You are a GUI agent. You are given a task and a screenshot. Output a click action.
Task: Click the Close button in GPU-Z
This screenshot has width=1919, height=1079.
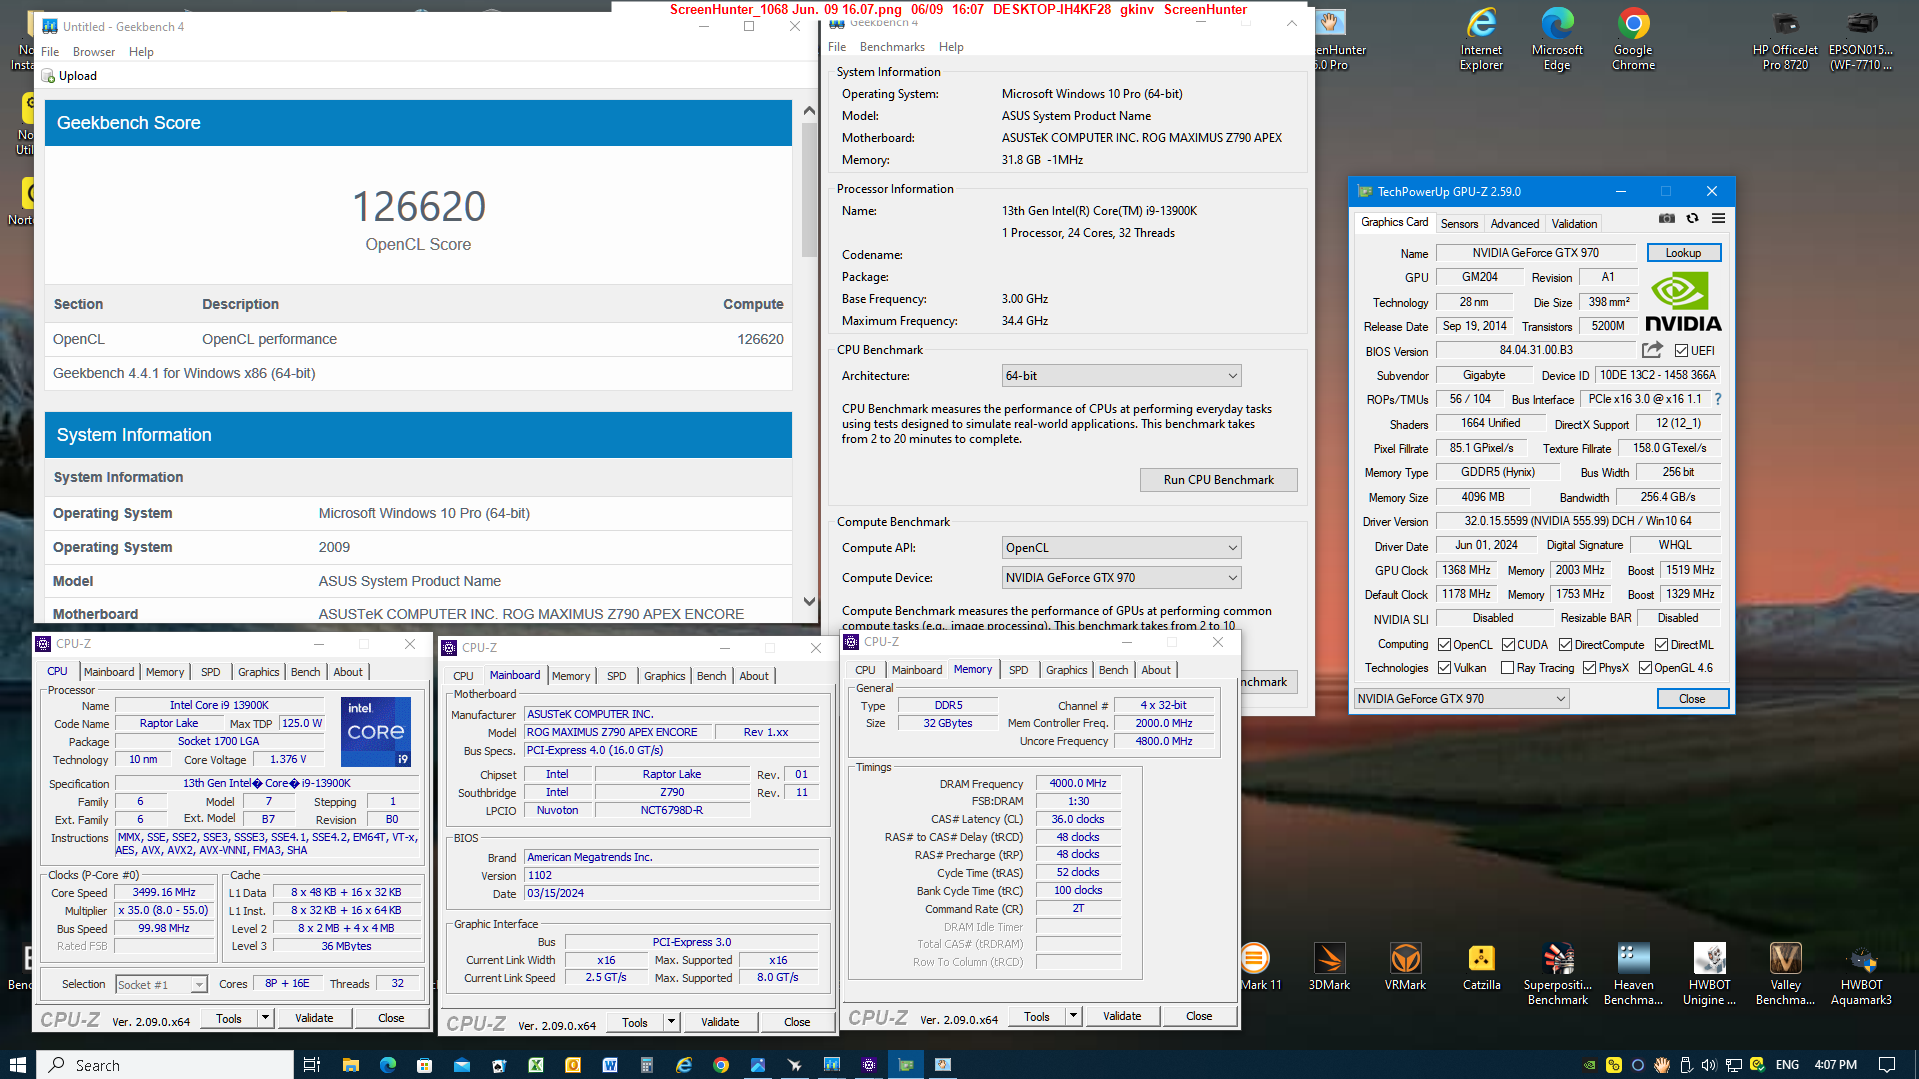1692,699
